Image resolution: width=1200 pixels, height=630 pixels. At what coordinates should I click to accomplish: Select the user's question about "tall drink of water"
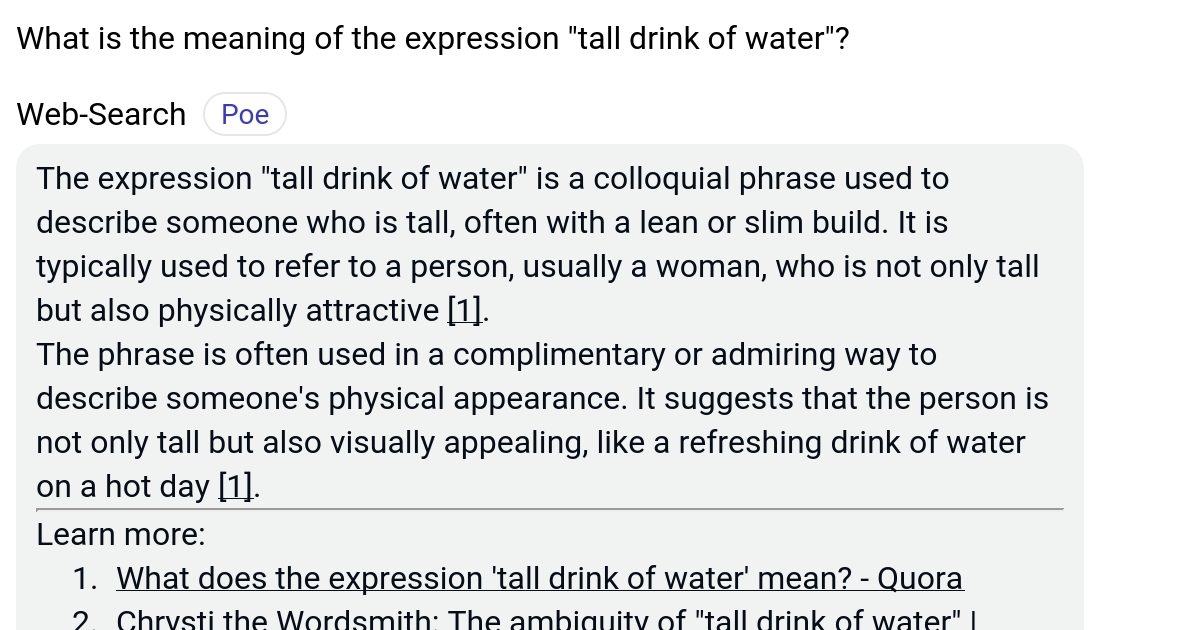pyautogui.click(x=432, y=38)
